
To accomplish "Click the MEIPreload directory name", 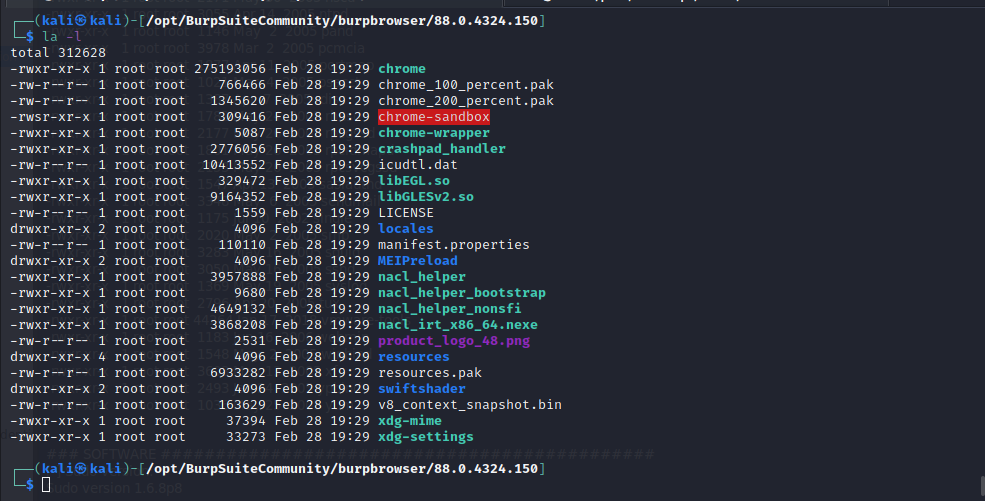I will coord(417,261).
